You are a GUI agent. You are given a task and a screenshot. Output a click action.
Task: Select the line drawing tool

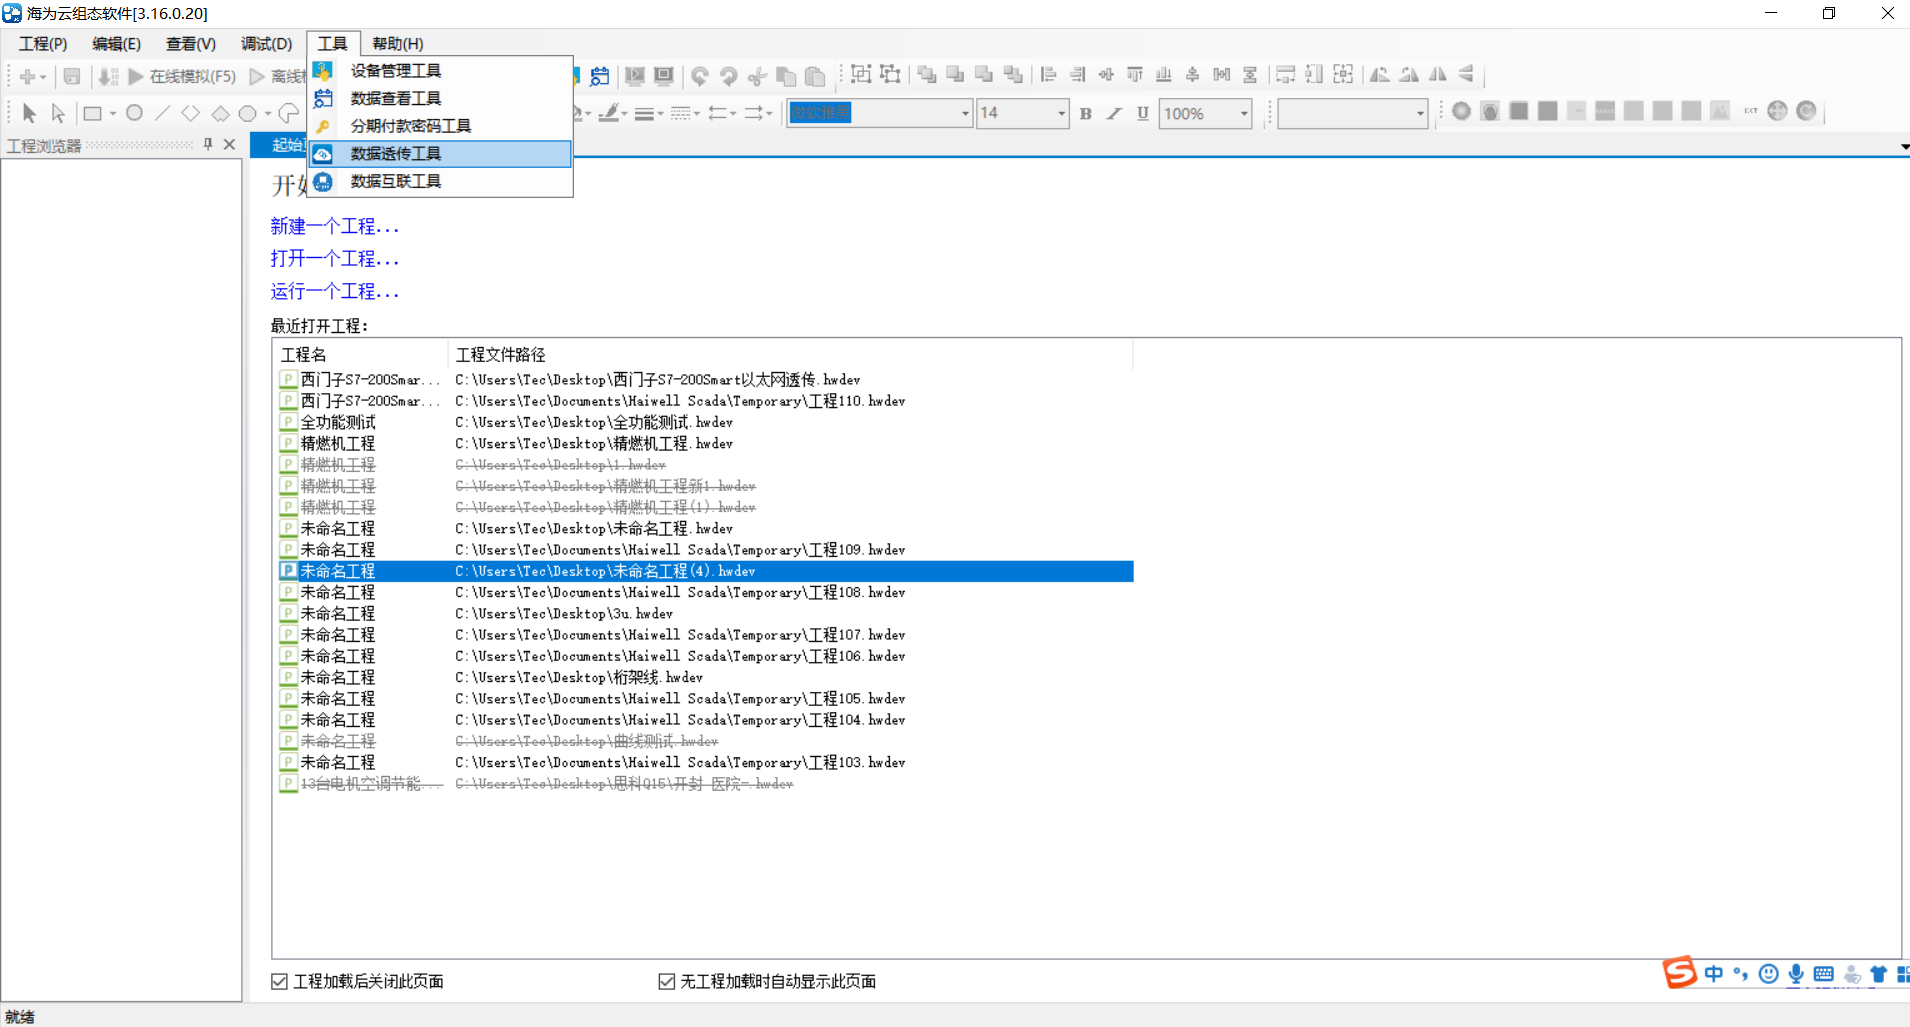[x=162, y=113]
